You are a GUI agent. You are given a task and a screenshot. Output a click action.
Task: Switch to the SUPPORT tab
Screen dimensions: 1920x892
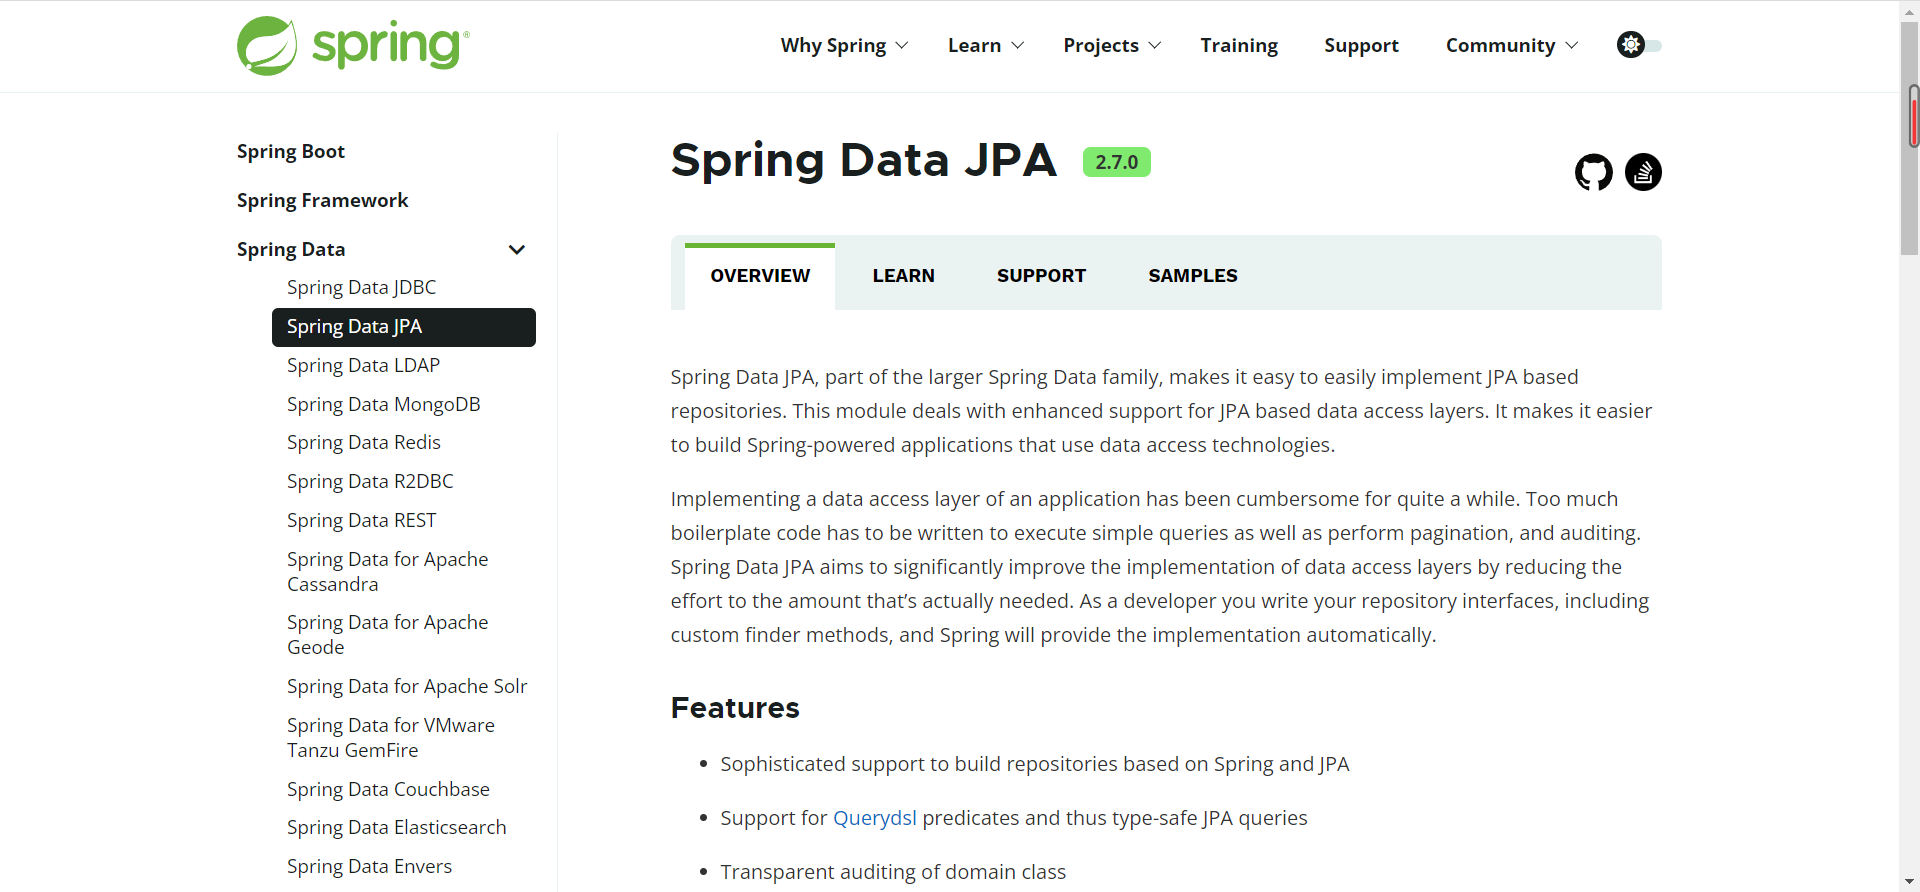(x=1041, y=276)
